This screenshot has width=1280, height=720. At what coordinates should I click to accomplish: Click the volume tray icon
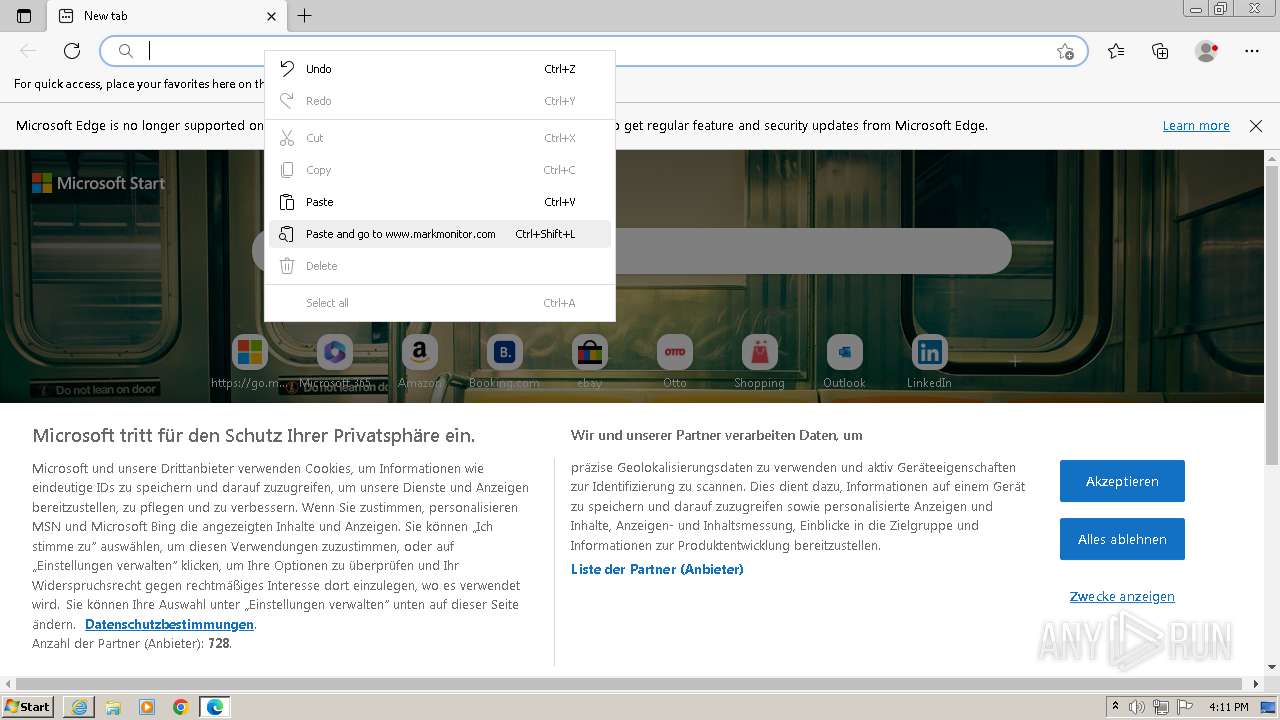tap(1139, 707)
